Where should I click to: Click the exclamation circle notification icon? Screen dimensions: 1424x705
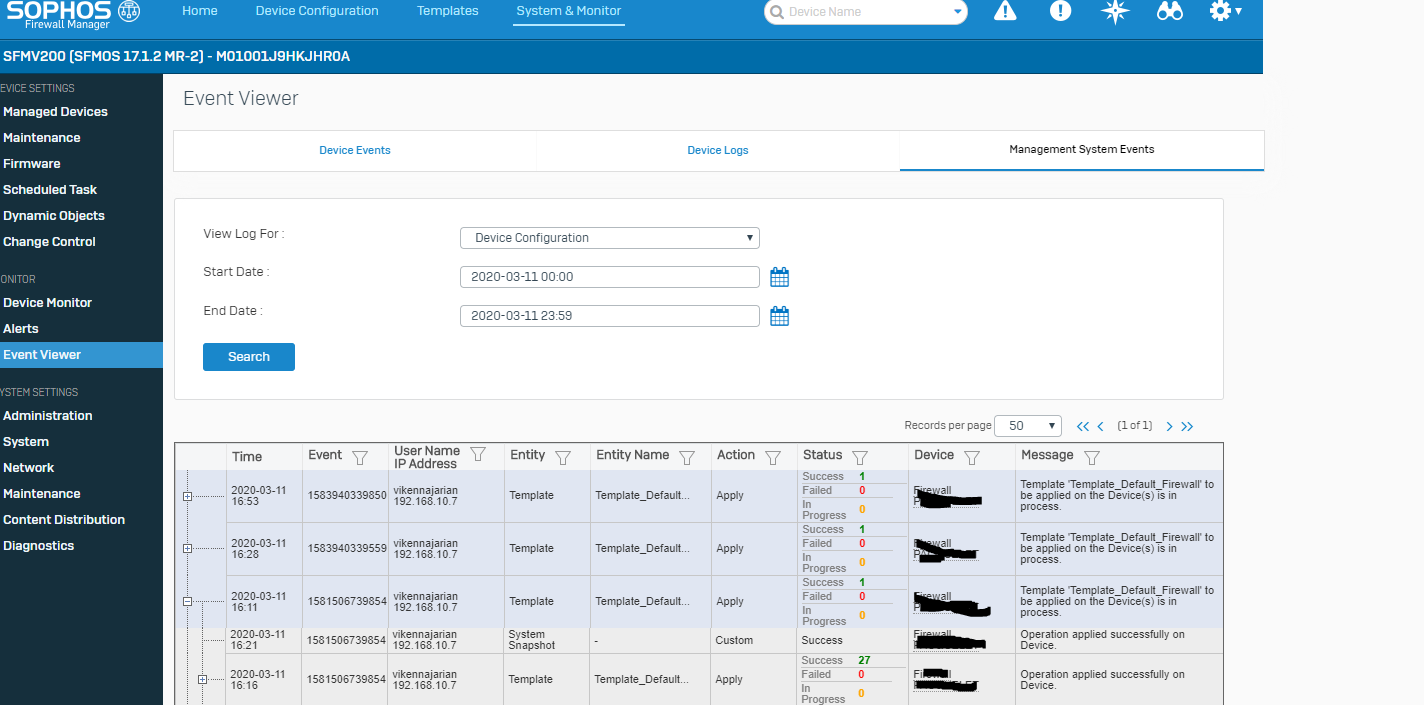coord(1061,11)
